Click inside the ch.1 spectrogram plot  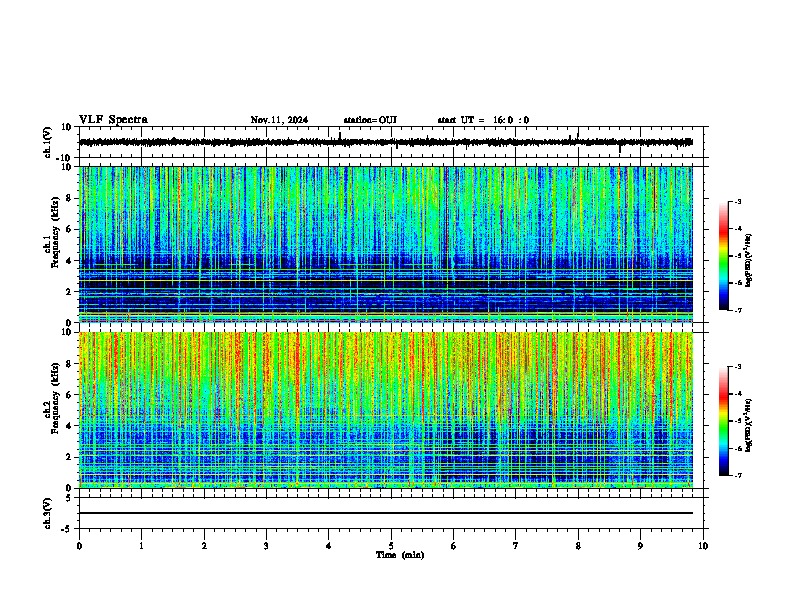click(385, 244)
